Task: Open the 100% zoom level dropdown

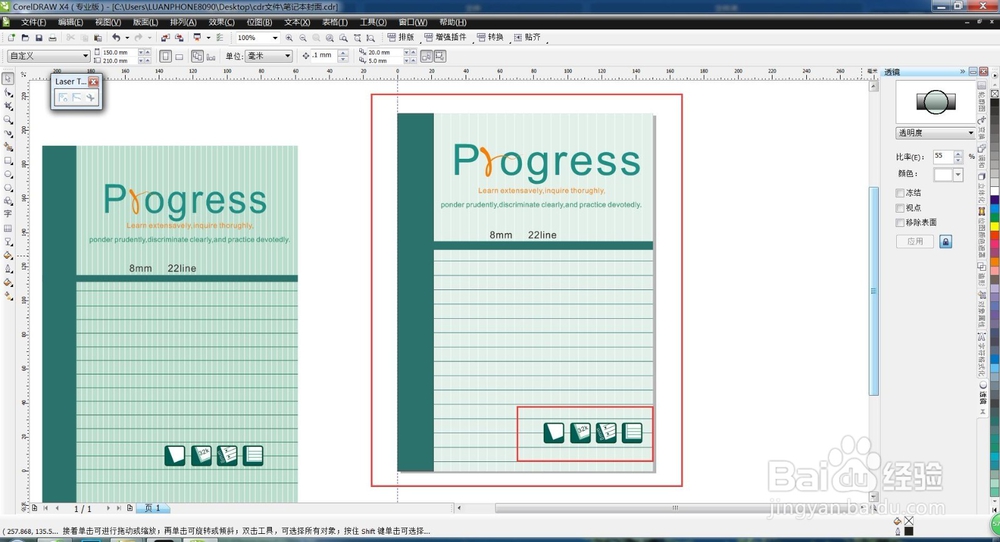Action: click(275, 38)
